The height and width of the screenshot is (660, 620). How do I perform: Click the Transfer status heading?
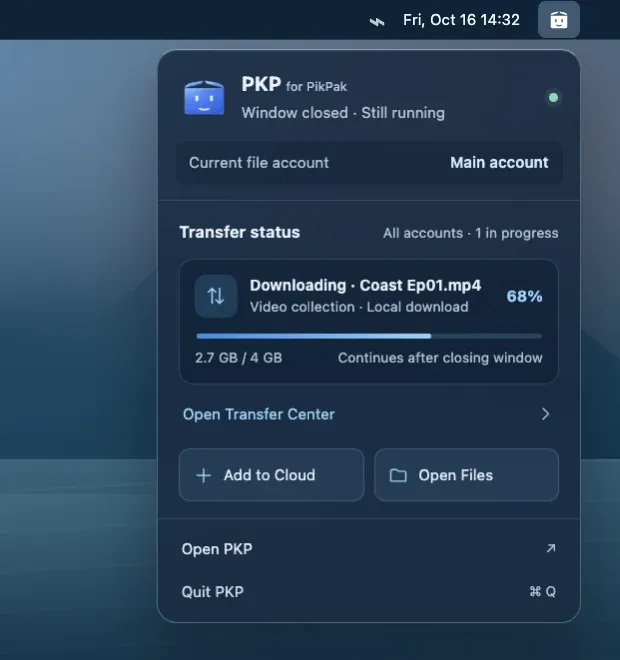coord(239,232)
